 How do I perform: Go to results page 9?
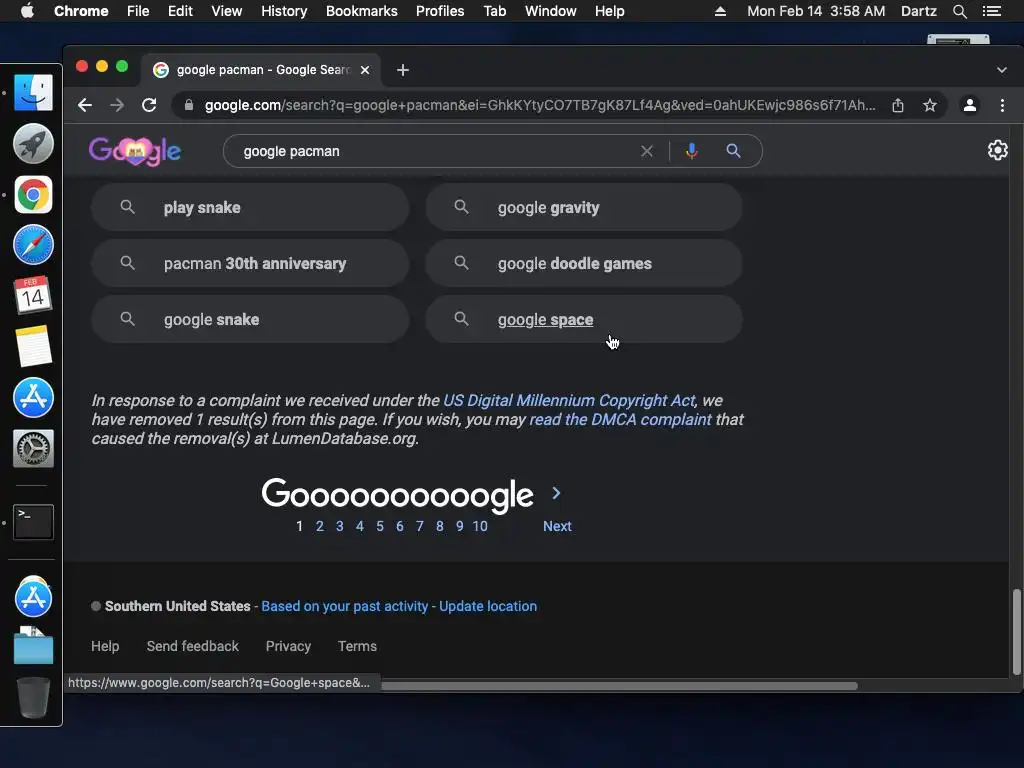point(460,526)
